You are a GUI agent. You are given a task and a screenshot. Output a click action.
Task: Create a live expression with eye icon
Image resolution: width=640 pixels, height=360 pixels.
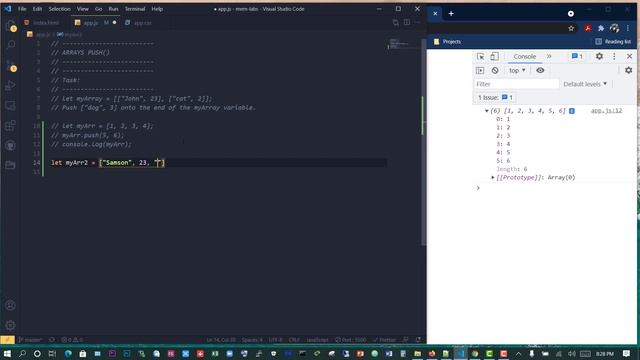[540, 70]
